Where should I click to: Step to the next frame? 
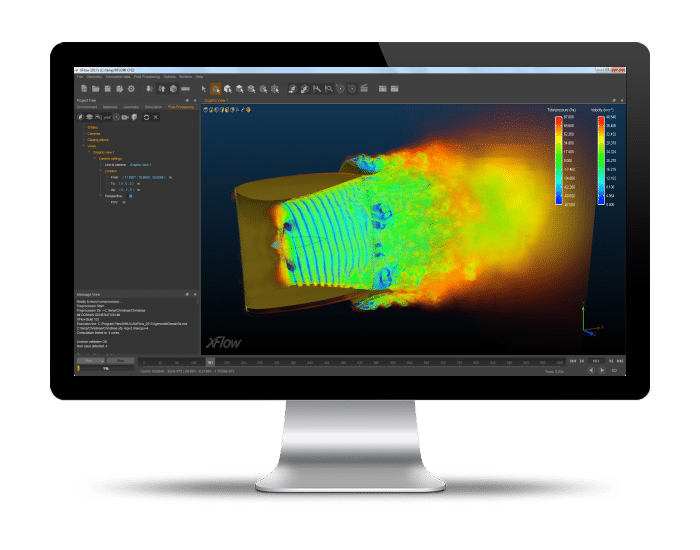tap(611, 361)
